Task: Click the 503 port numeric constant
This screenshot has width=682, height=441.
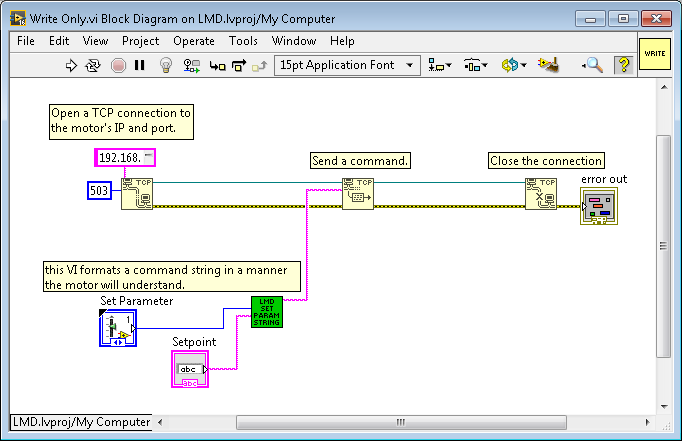Action: tap(100, 190)
